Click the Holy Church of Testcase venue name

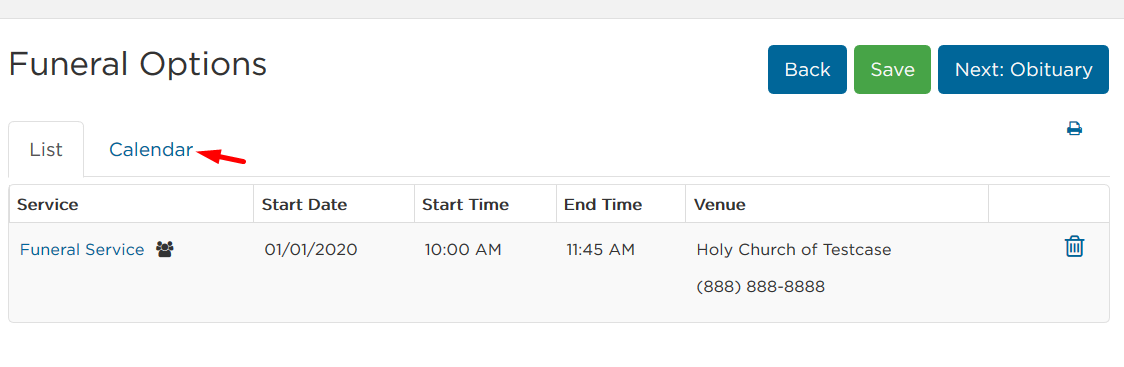794,249
